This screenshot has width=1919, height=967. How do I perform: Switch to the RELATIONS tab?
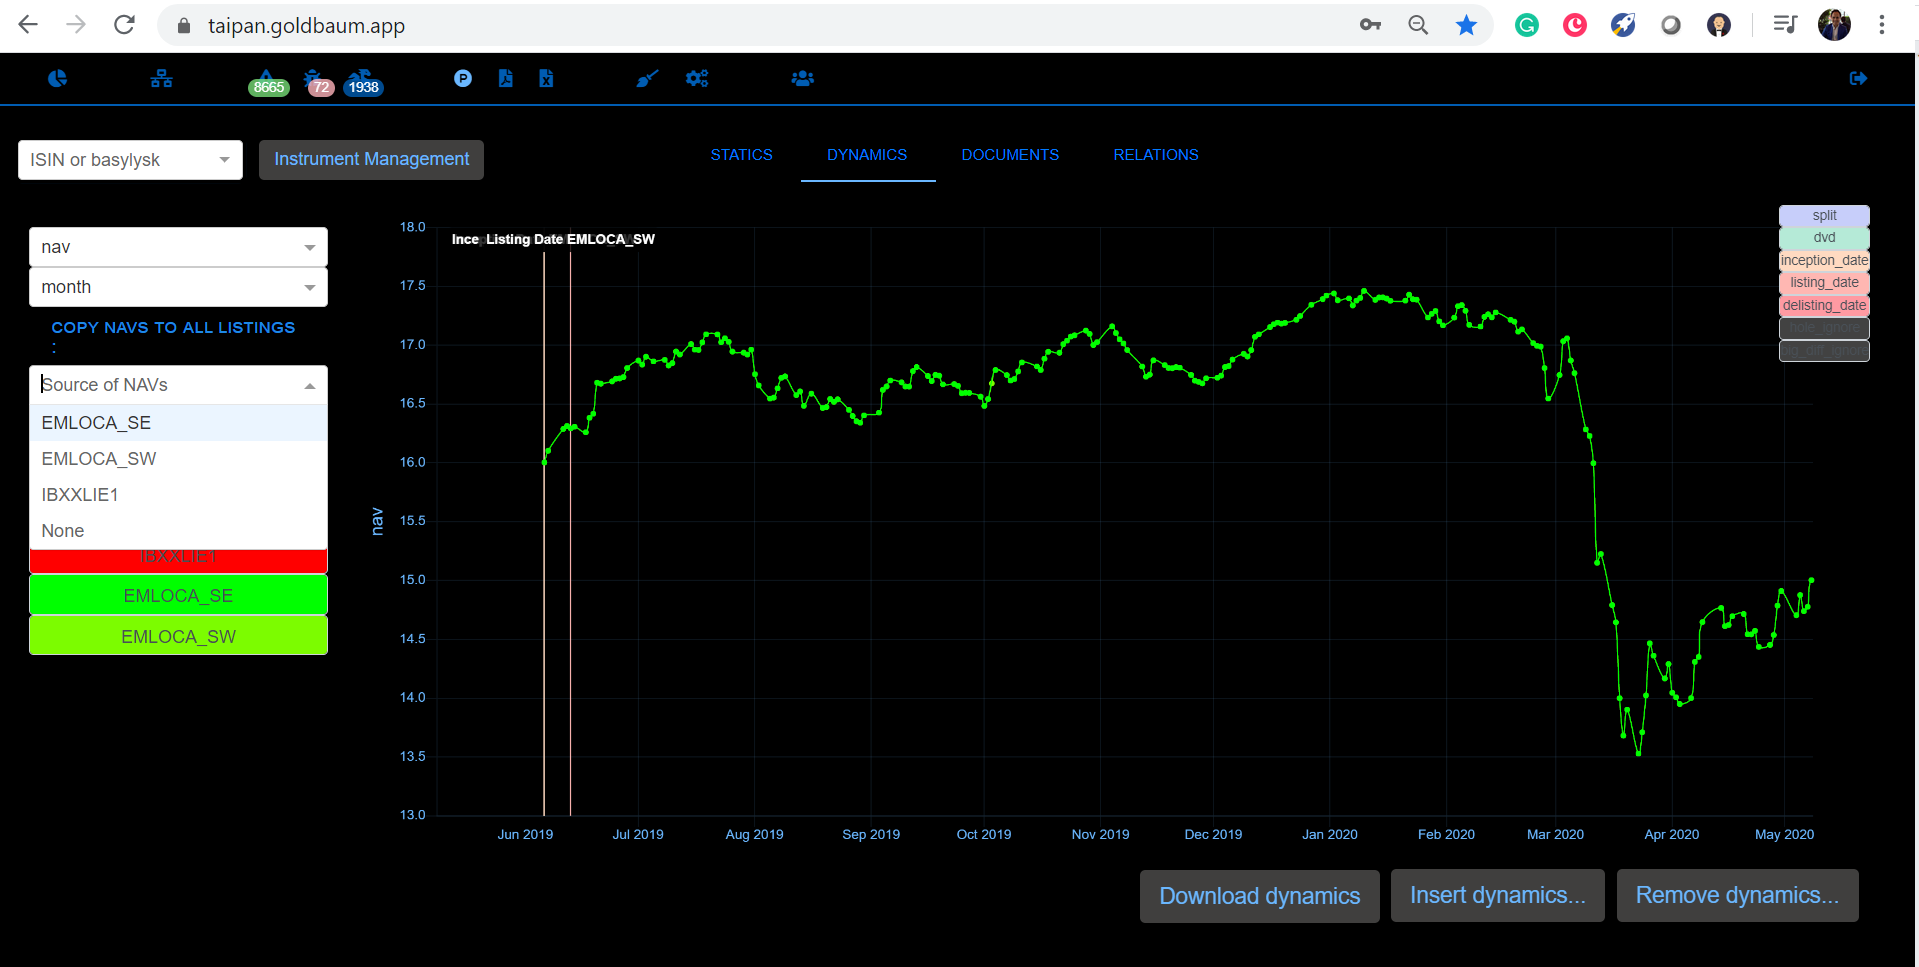coord(1156,155)
